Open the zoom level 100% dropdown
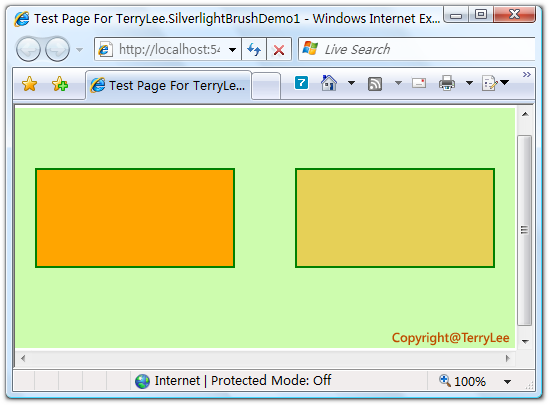The image size is (549, 405). point(507,382)
